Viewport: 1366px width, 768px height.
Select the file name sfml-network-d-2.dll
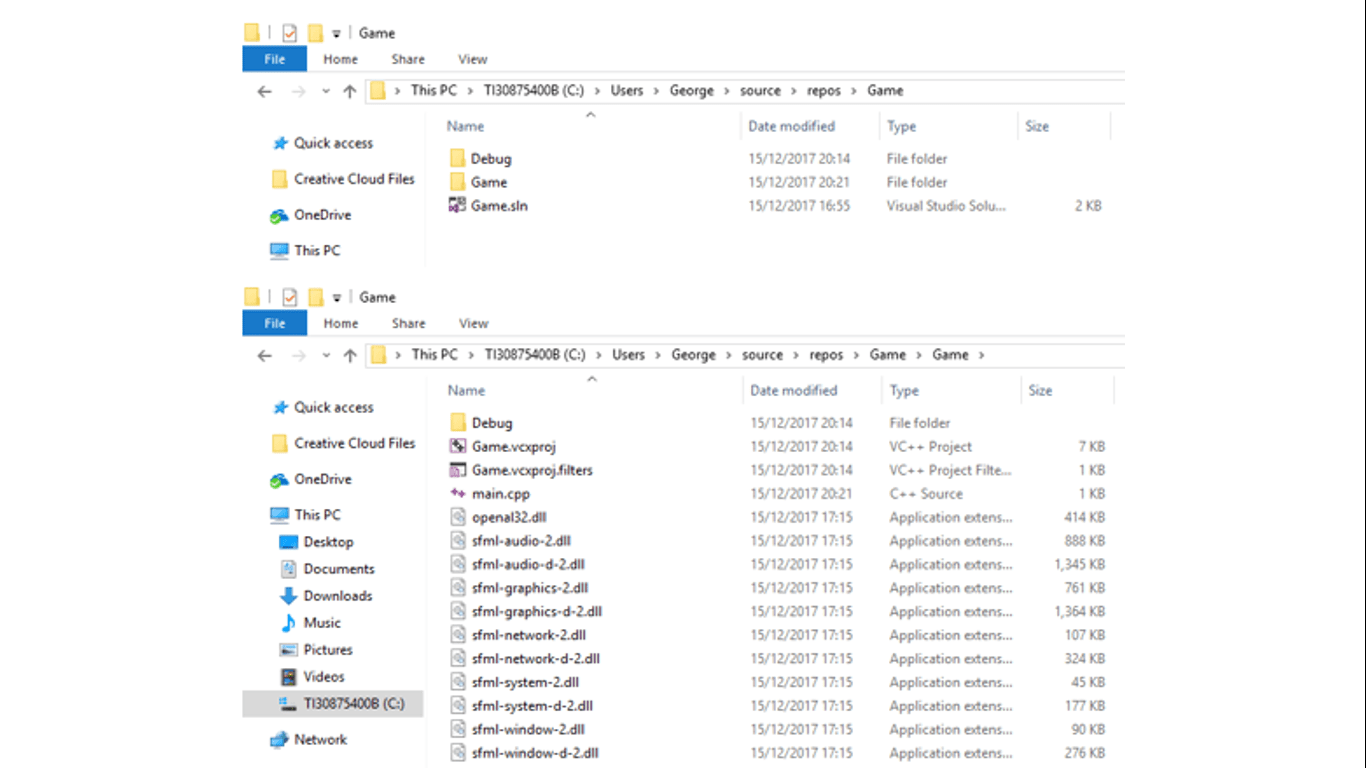[x=536, y=659]
